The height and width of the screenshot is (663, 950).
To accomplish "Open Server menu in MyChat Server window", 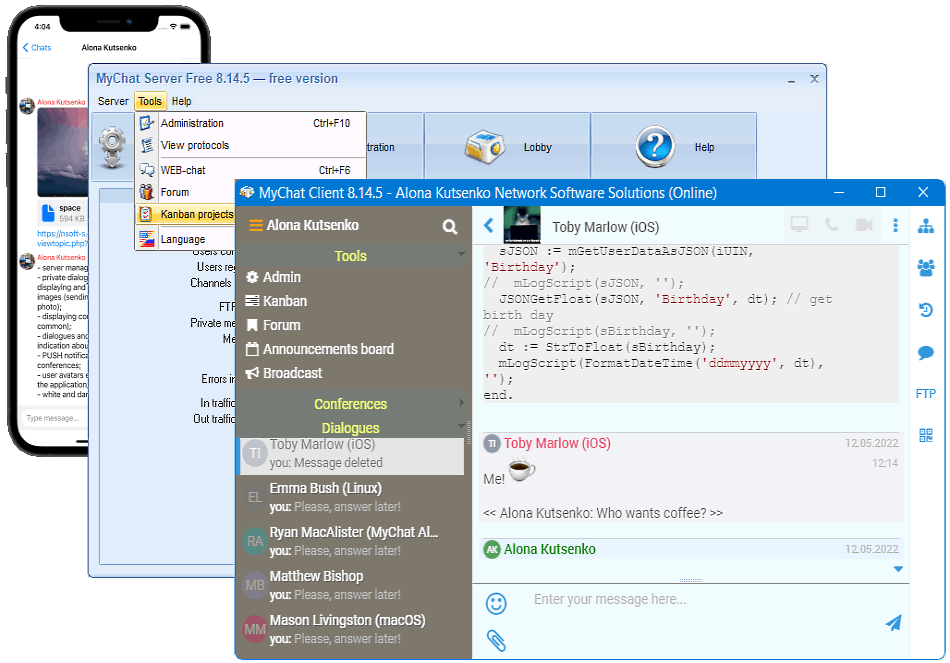I will [113, 101].
